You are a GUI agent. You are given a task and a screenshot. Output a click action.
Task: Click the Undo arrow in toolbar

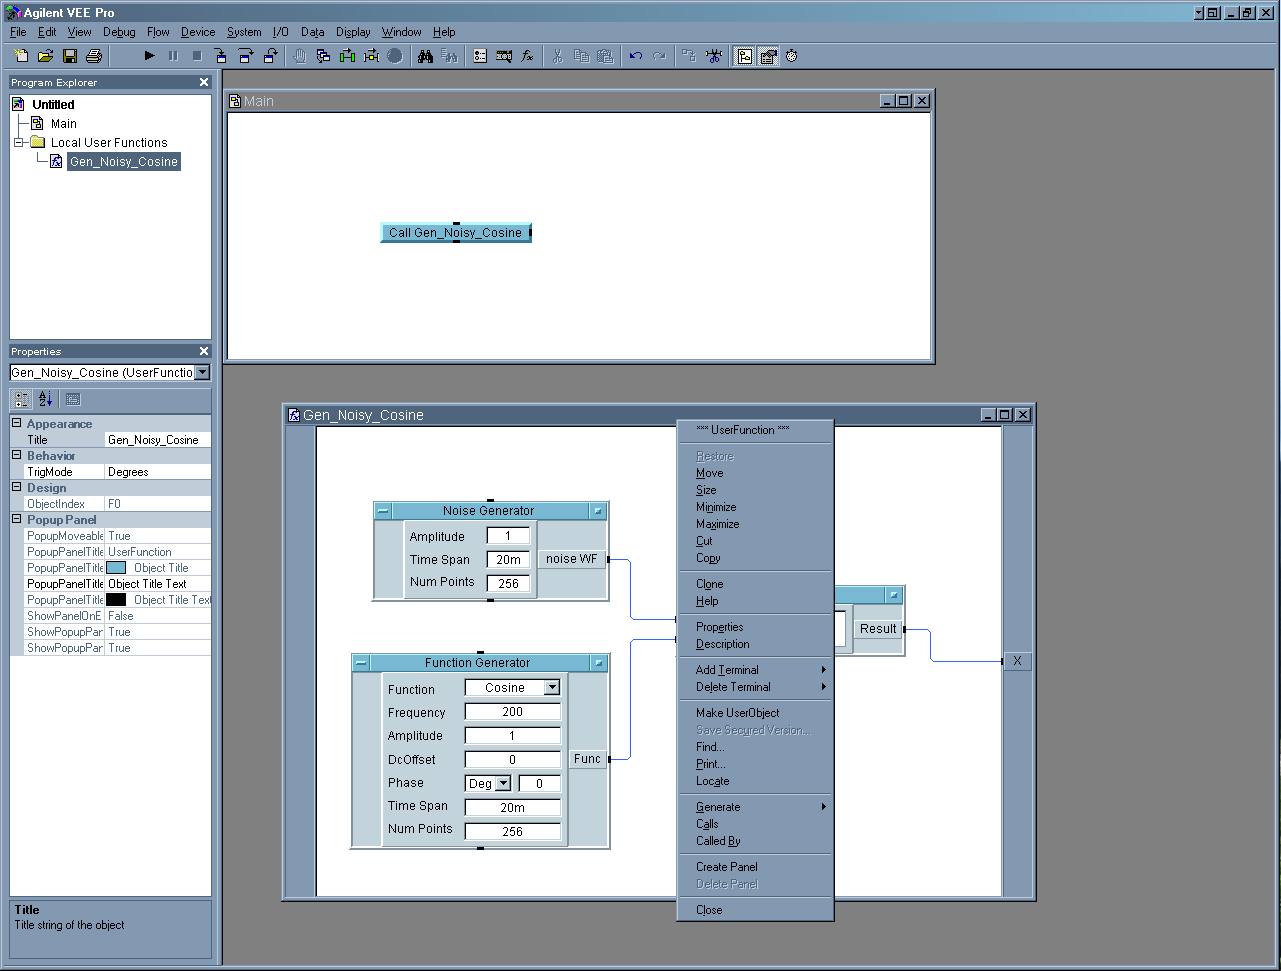click(635, 56)
